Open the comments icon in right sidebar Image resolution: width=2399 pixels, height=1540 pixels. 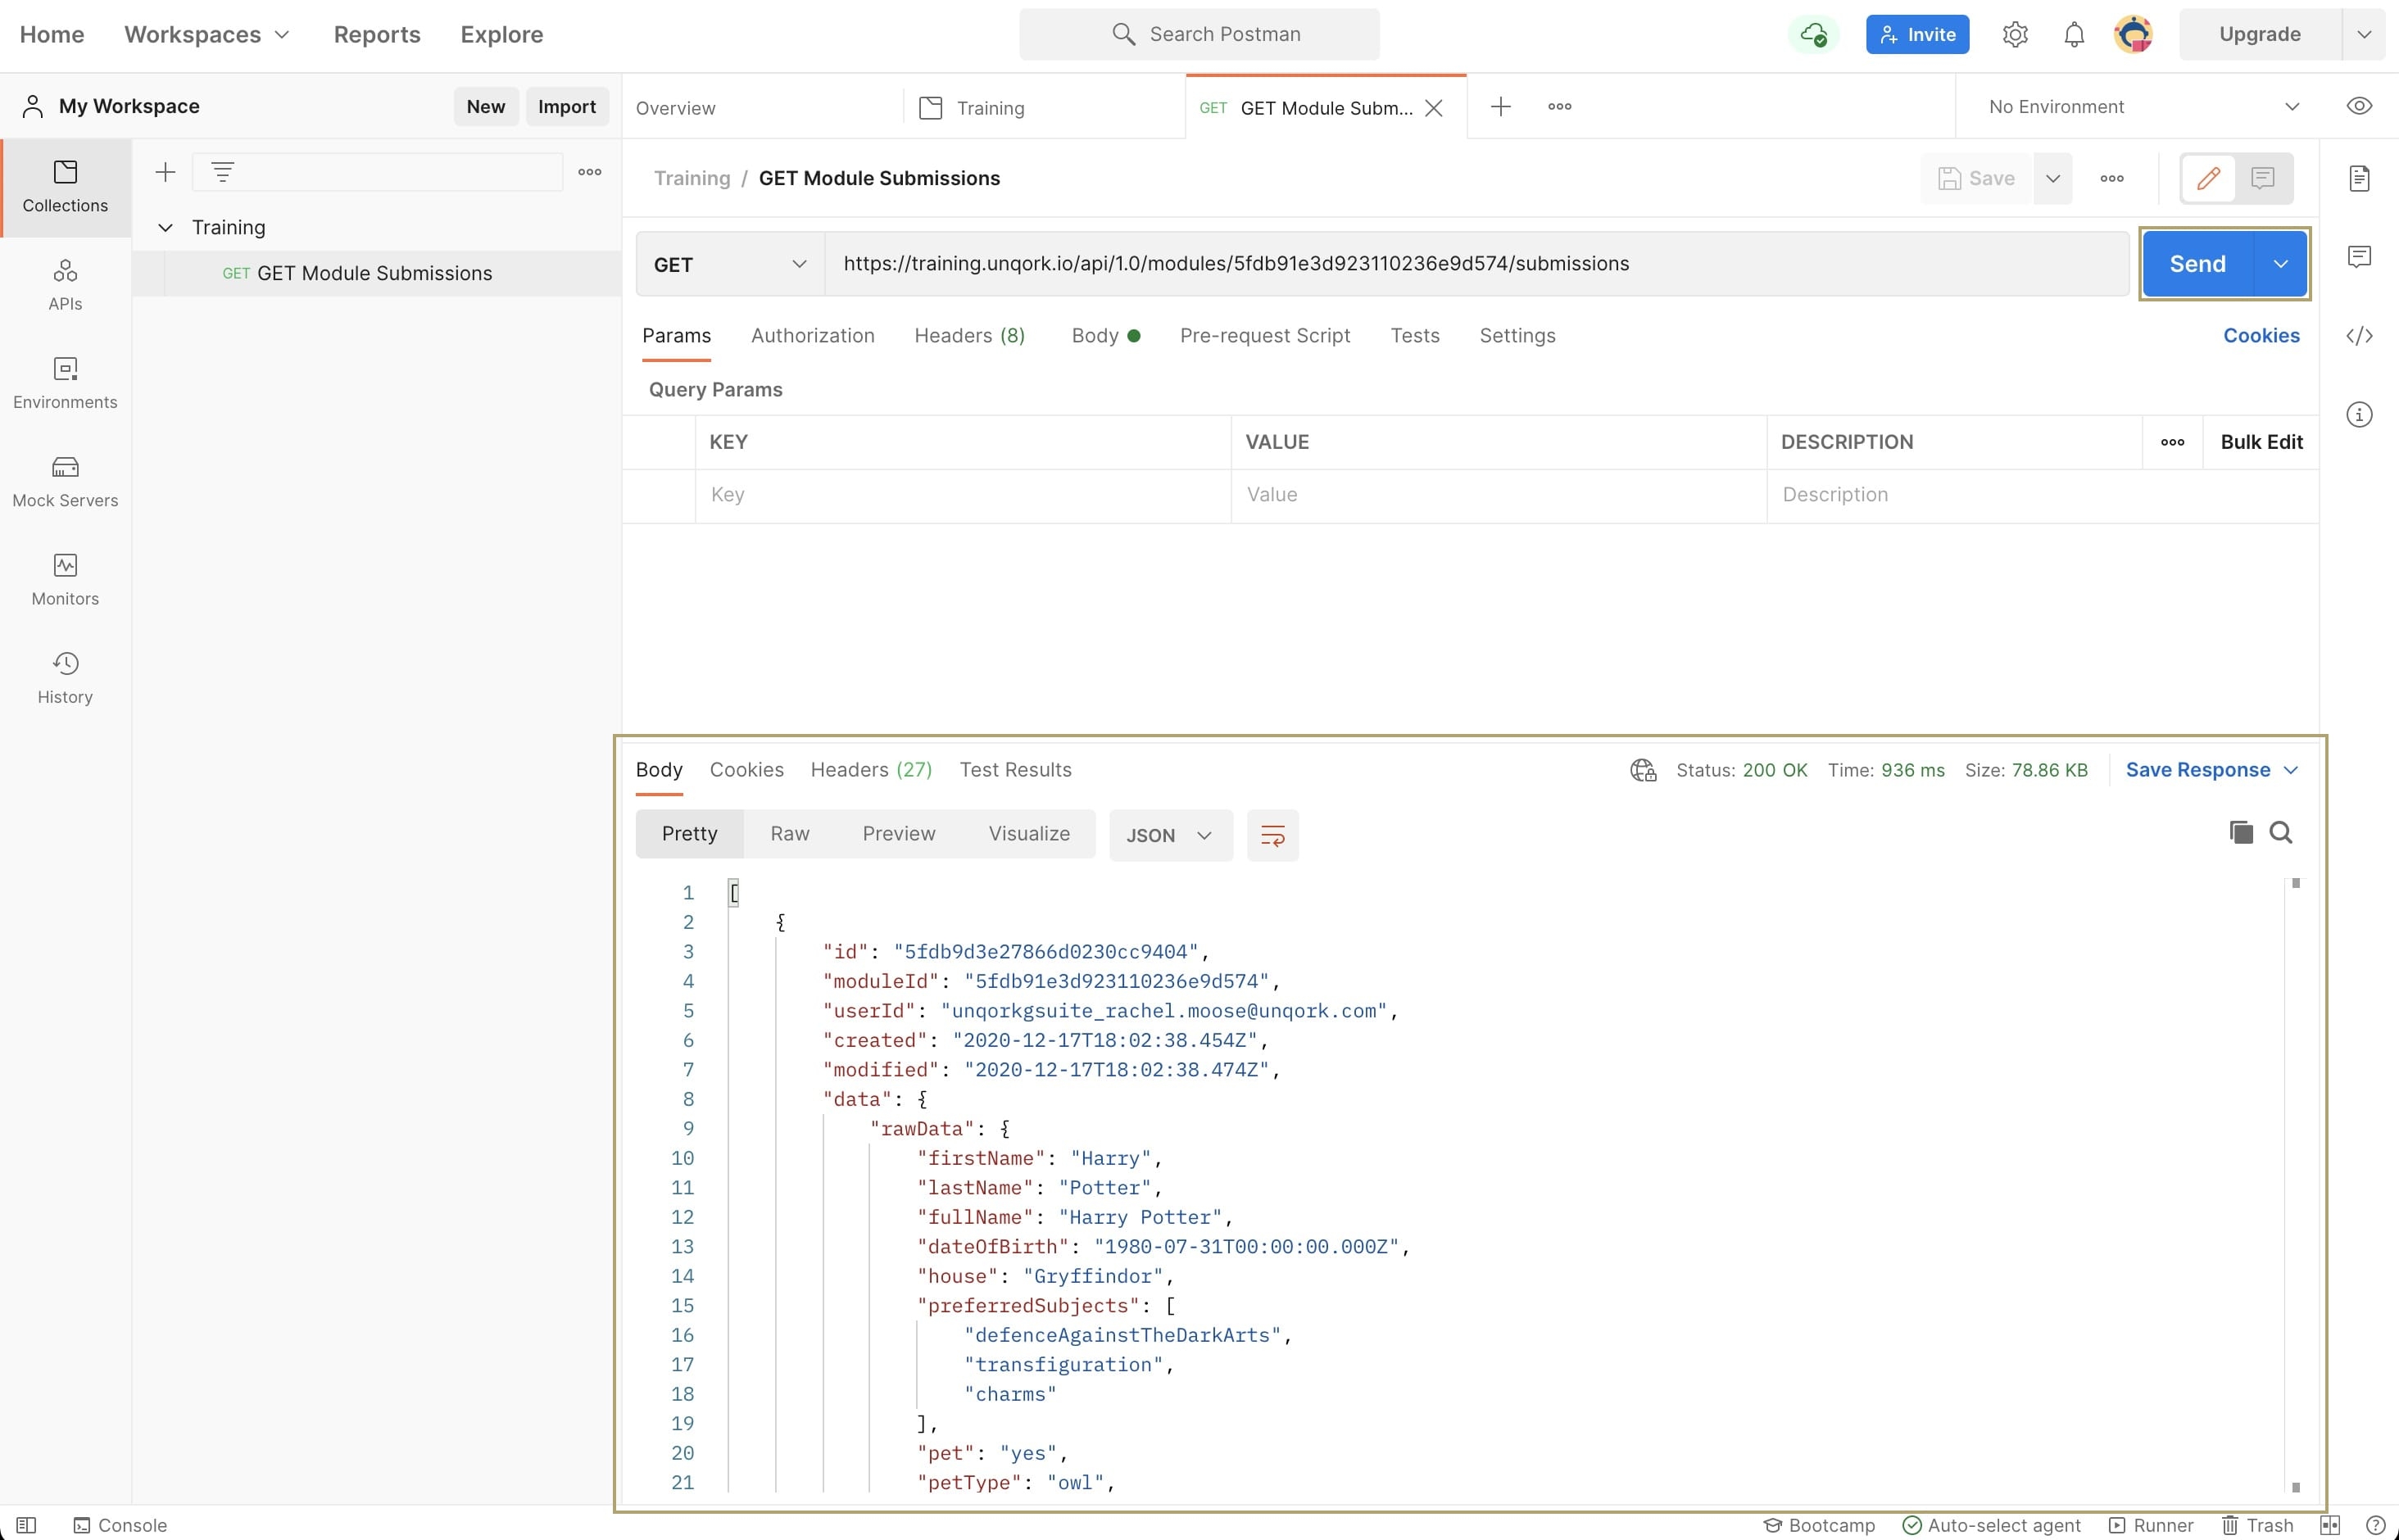(x=2359, y=257)
